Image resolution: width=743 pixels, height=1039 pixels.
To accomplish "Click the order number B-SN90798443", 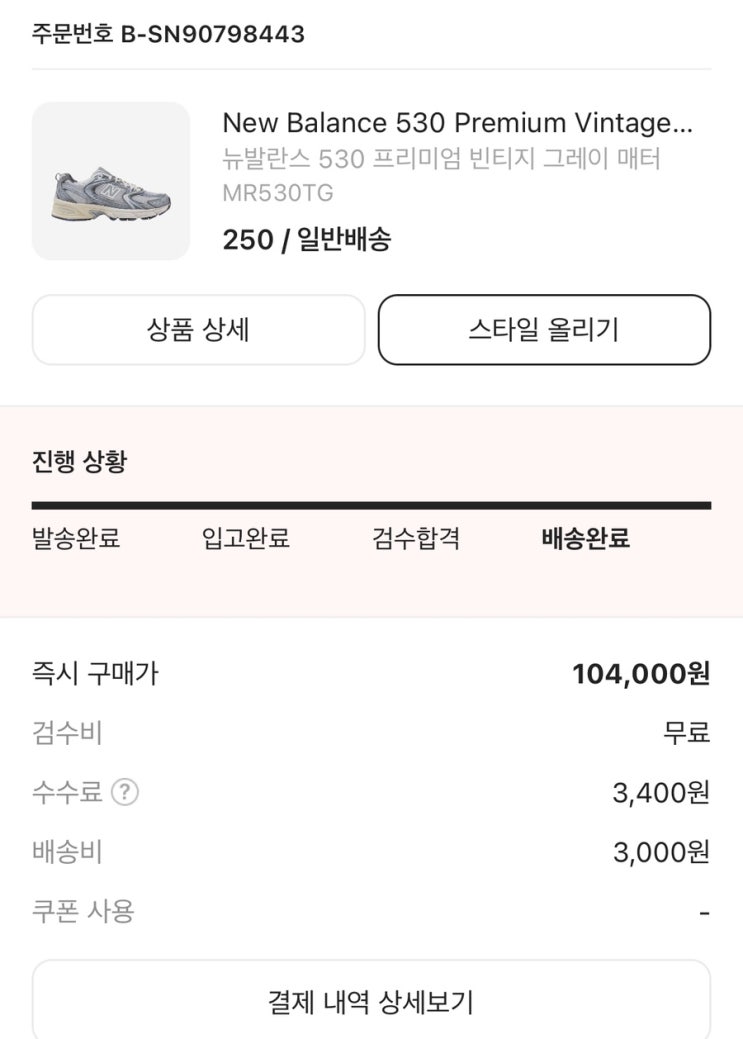I will (x=168, y=34).
